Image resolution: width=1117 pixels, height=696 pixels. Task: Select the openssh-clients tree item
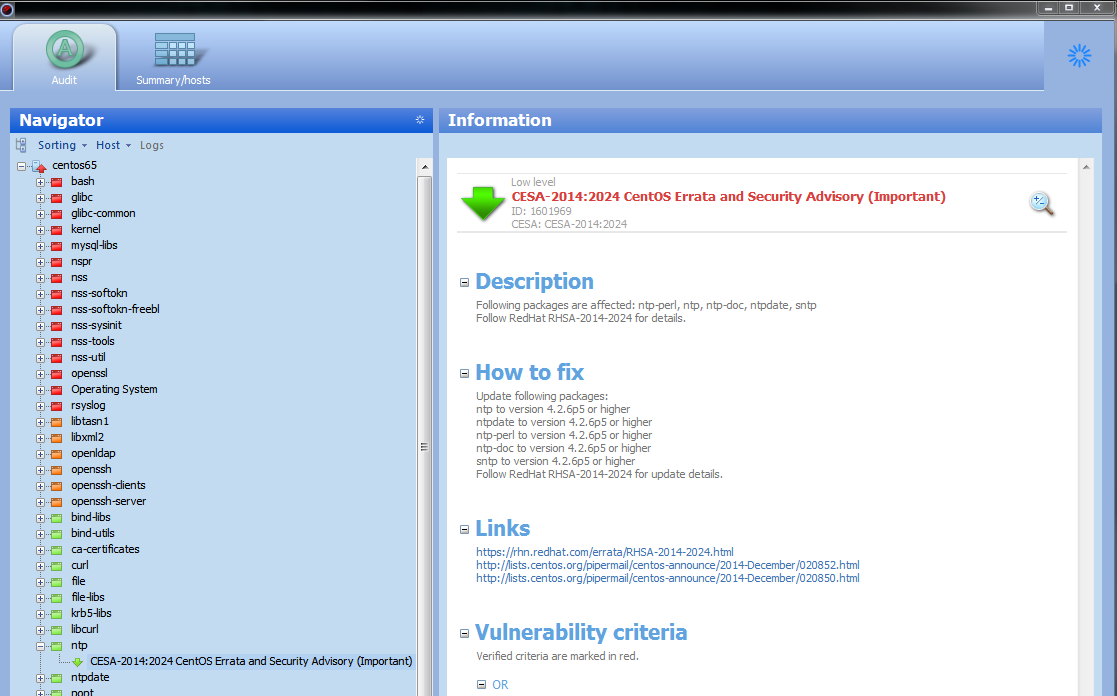point(108,486)
